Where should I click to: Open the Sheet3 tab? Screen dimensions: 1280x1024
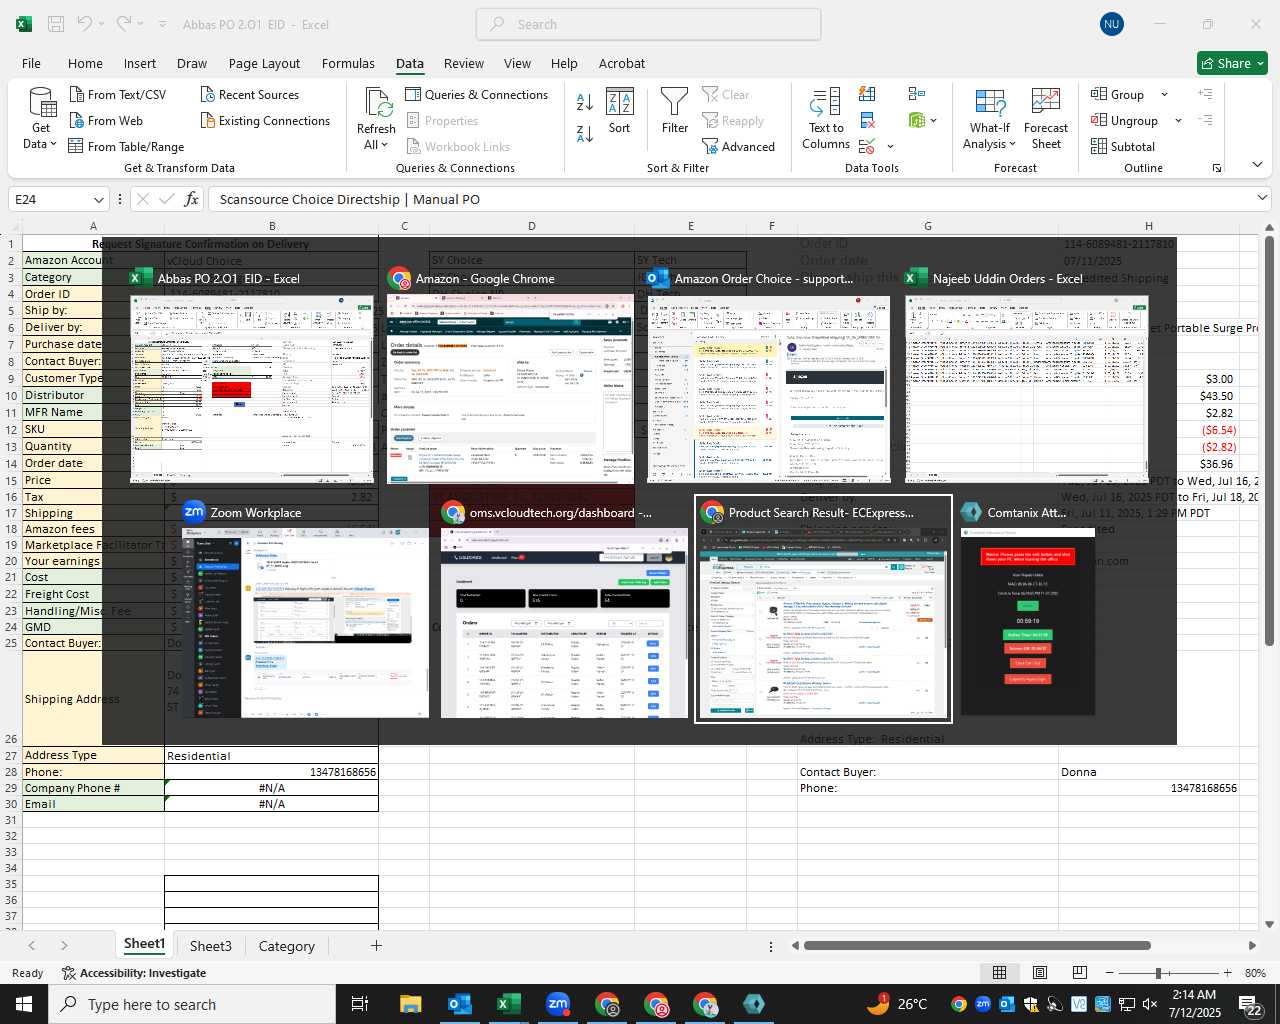click(210, 946)
